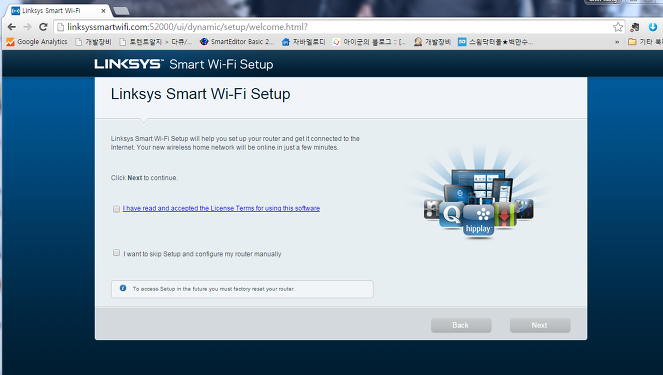Click the browser forward arrow
Screen dimensions: 663x375
click(27, 27)
